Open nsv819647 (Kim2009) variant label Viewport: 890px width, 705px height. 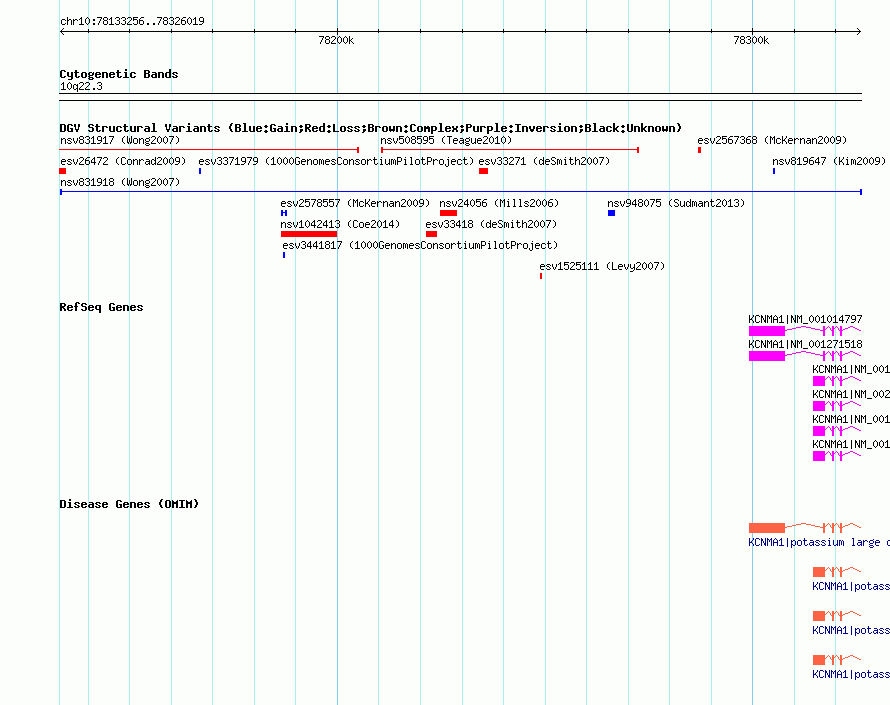tap(829, 161)
